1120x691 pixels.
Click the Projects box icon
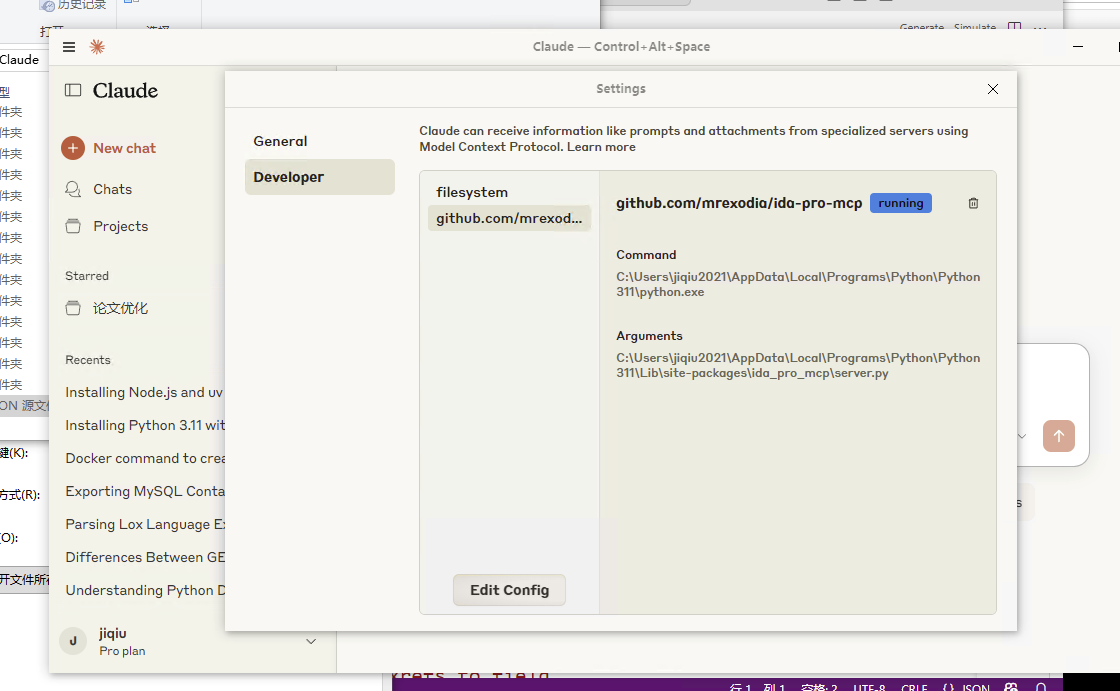tap(73, 226)
